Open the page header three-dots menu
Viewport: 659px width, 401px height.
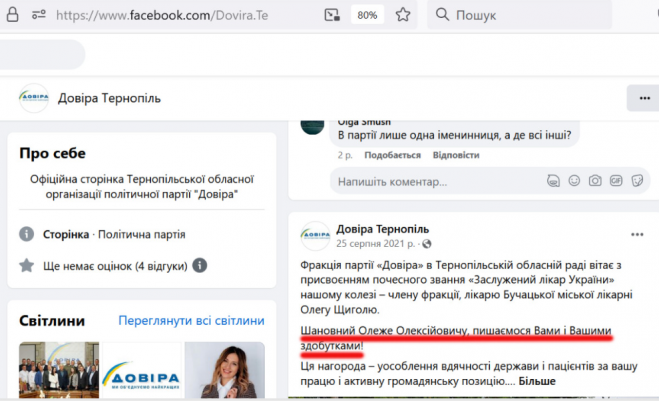(x=644, y=98)
